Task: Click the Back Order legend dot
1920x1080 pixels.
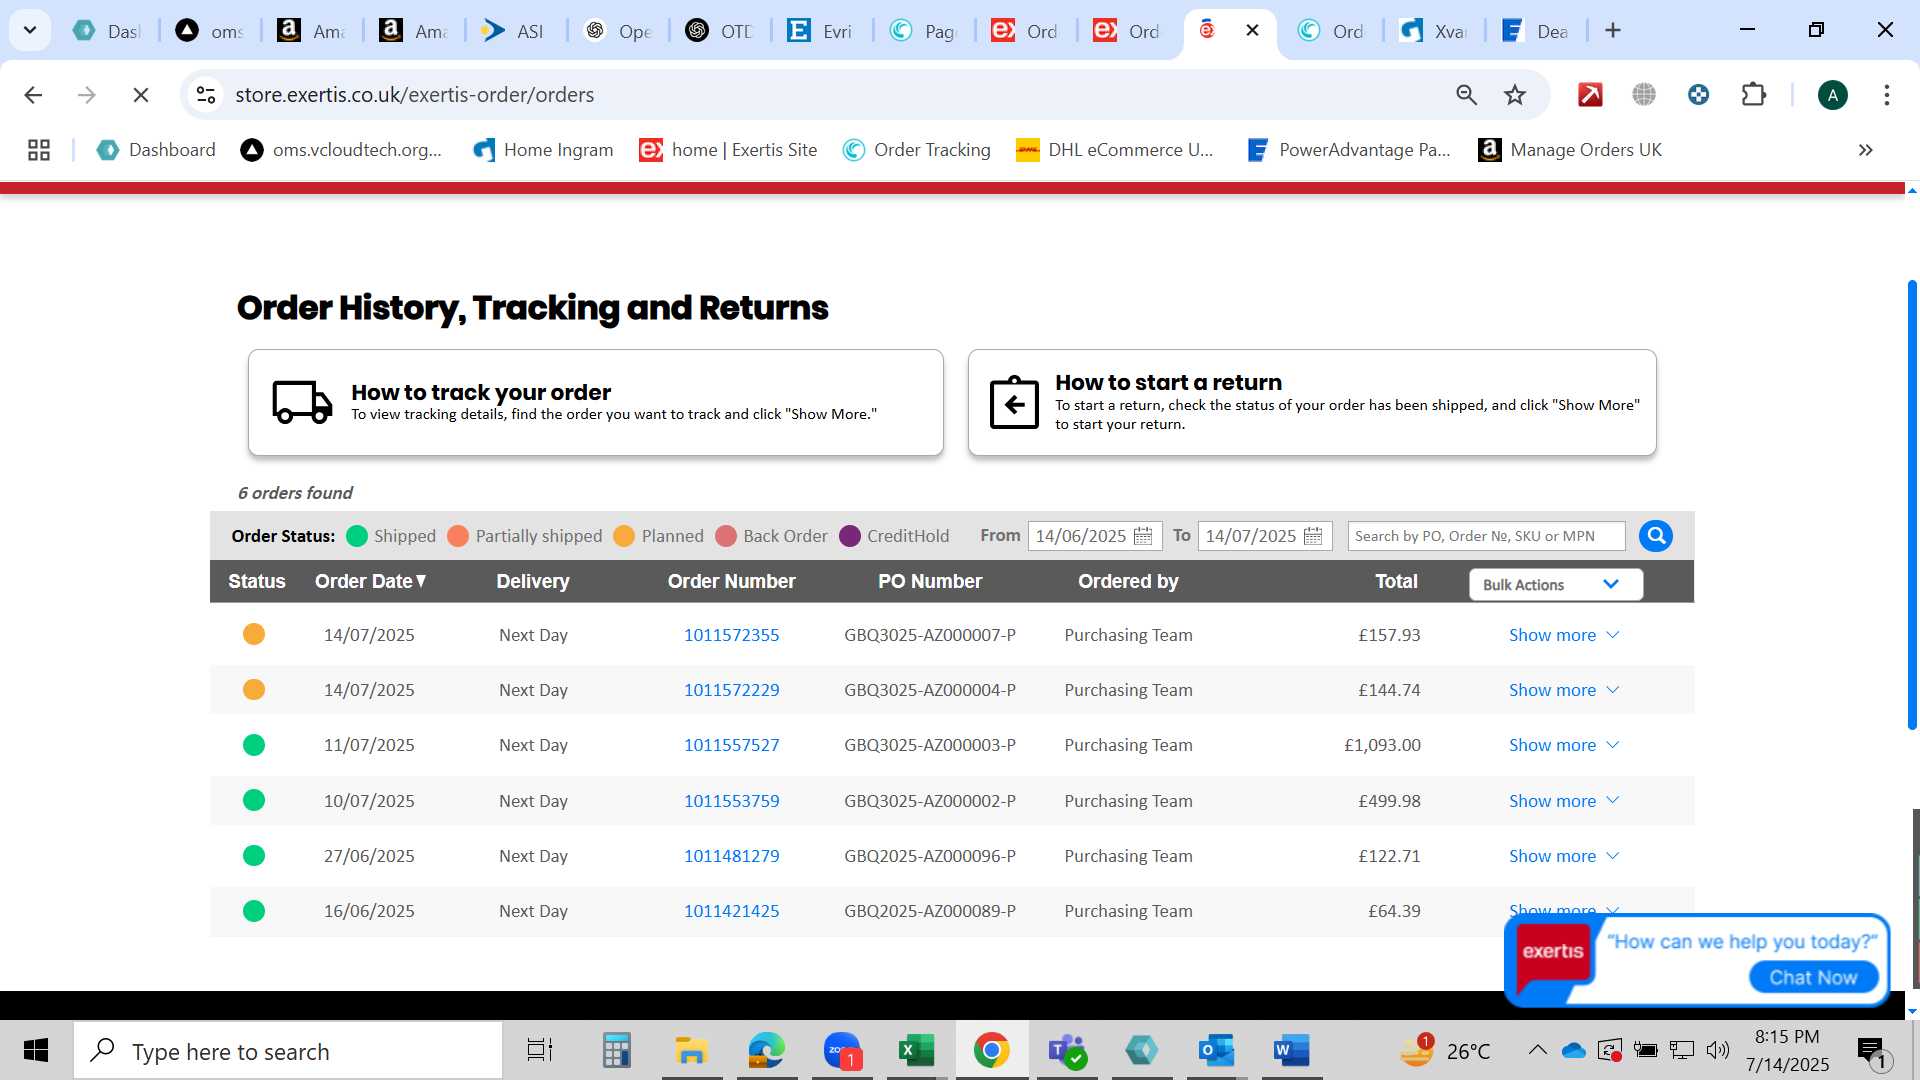Action: (726, 536)
